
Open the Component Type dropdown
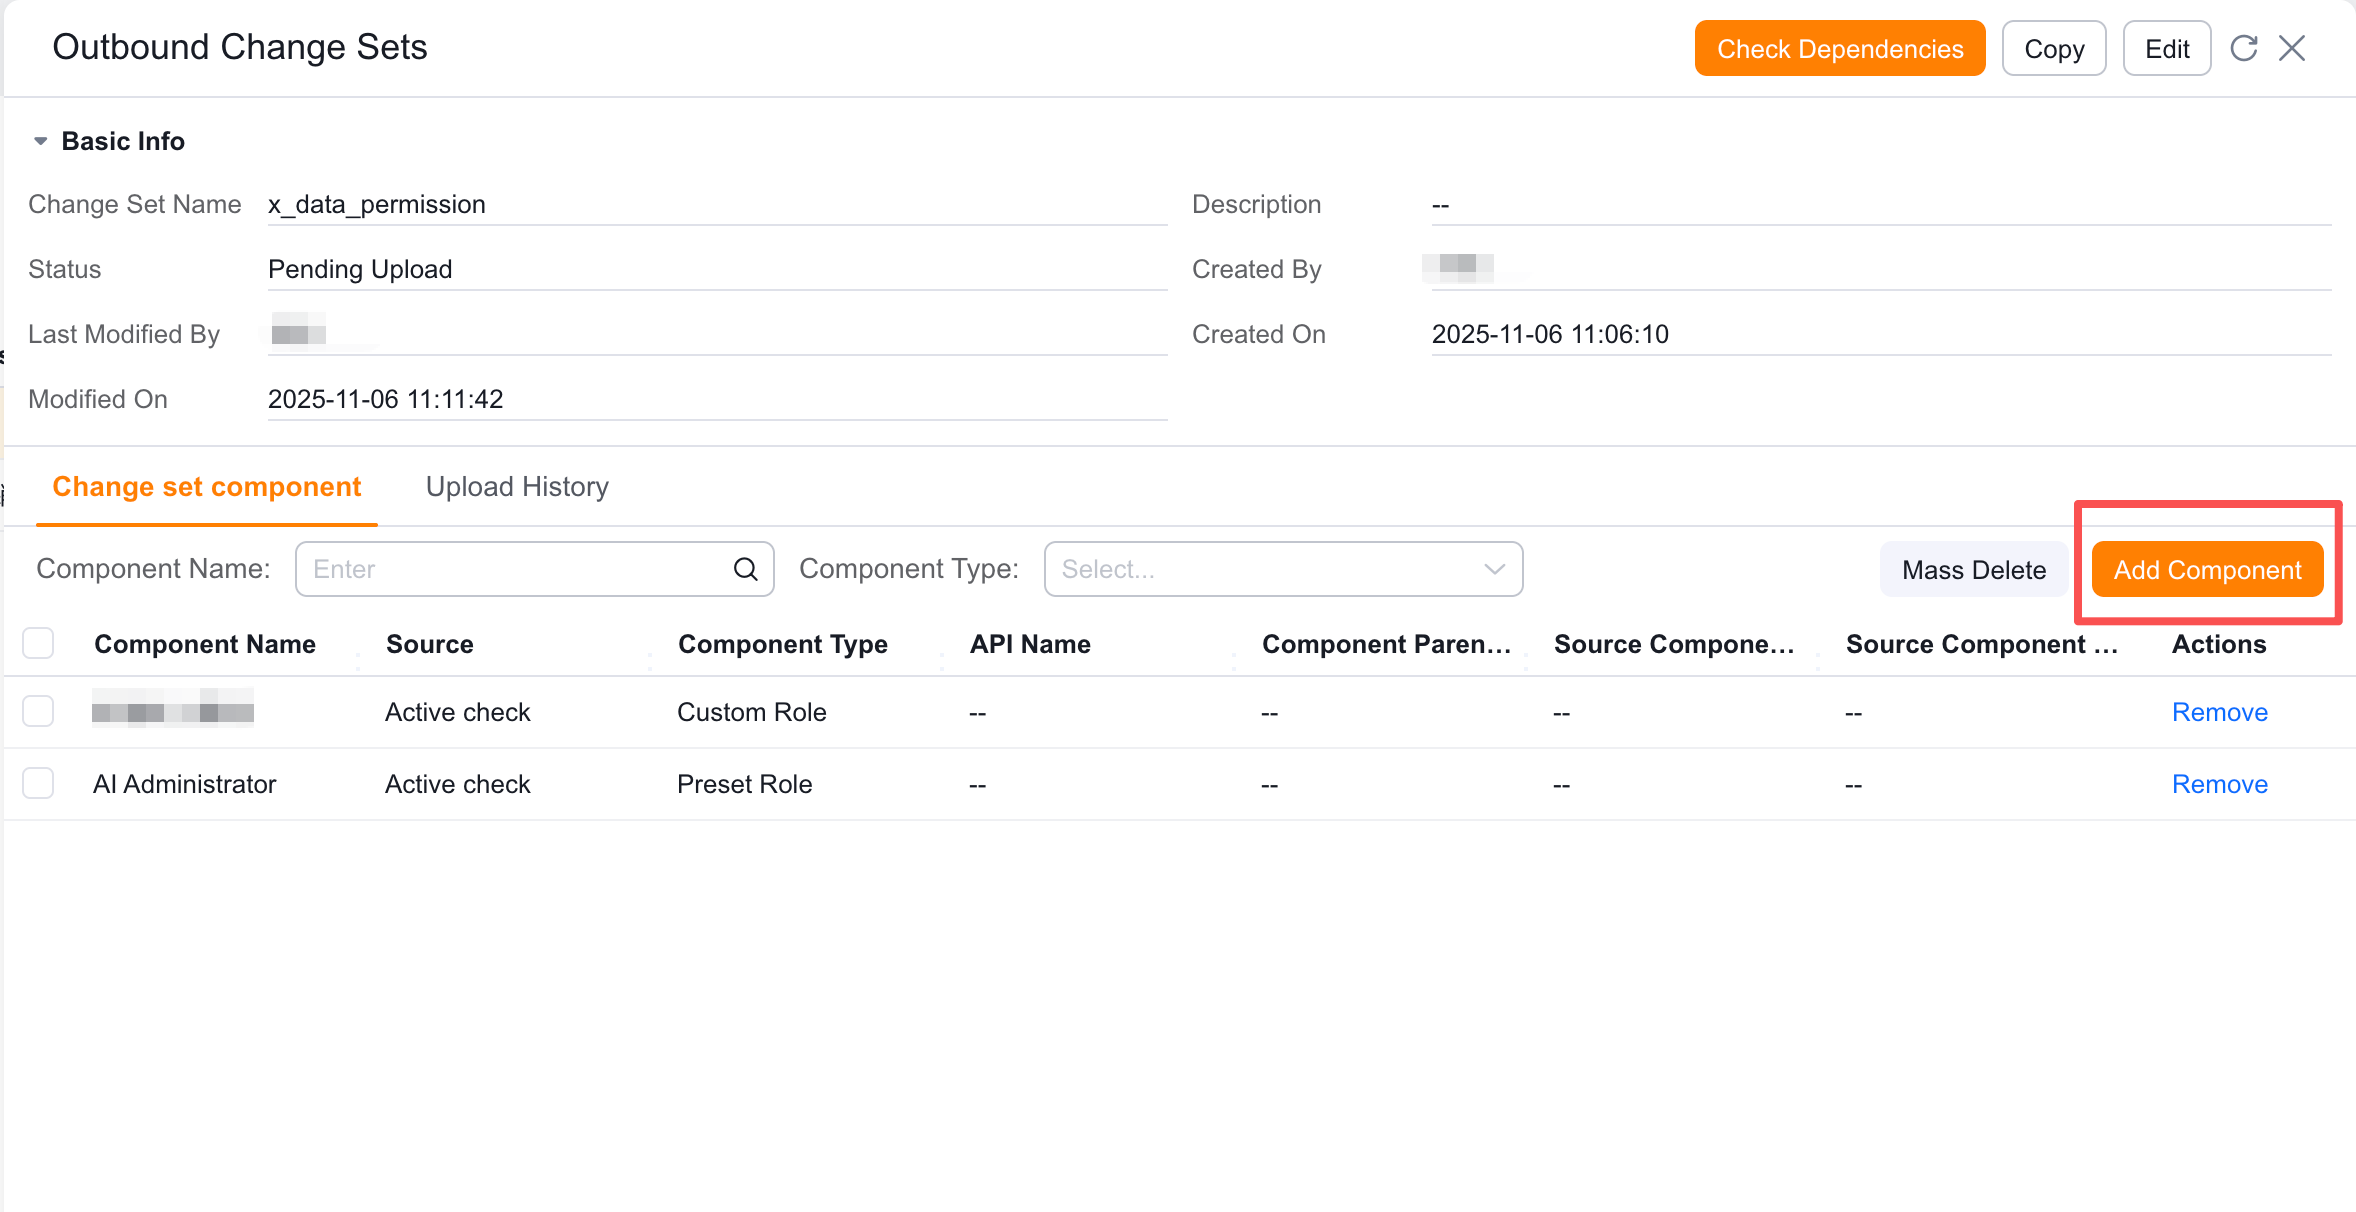tap(1283, 569)
